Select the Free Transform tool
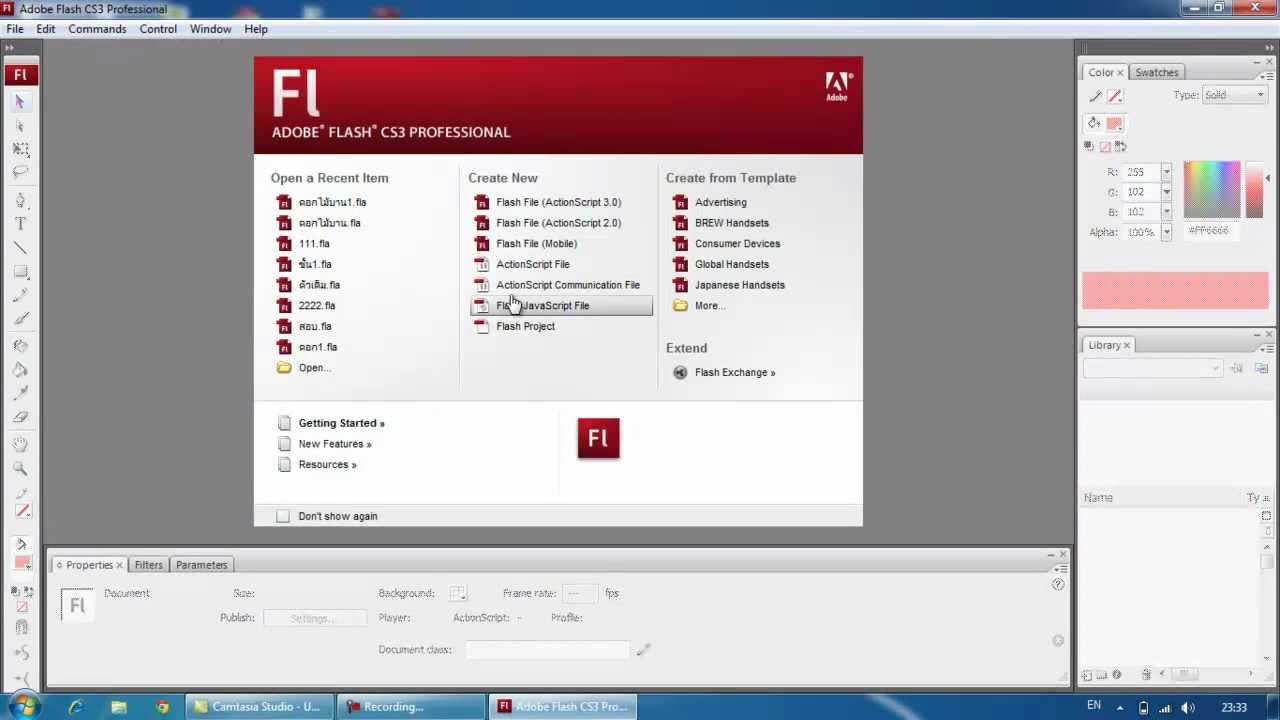 [x=20, y=149]
